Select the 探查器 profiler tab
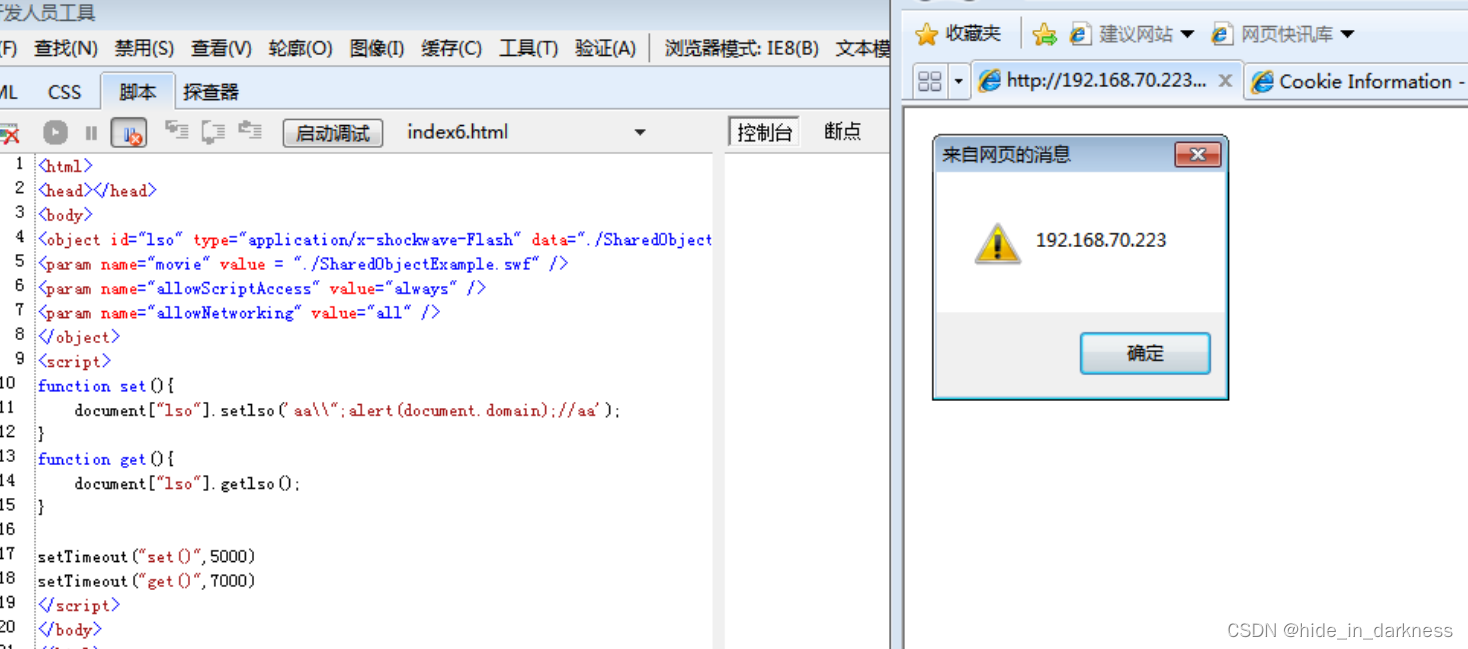The image size is (1468, 649). click(x=211, y=92)
